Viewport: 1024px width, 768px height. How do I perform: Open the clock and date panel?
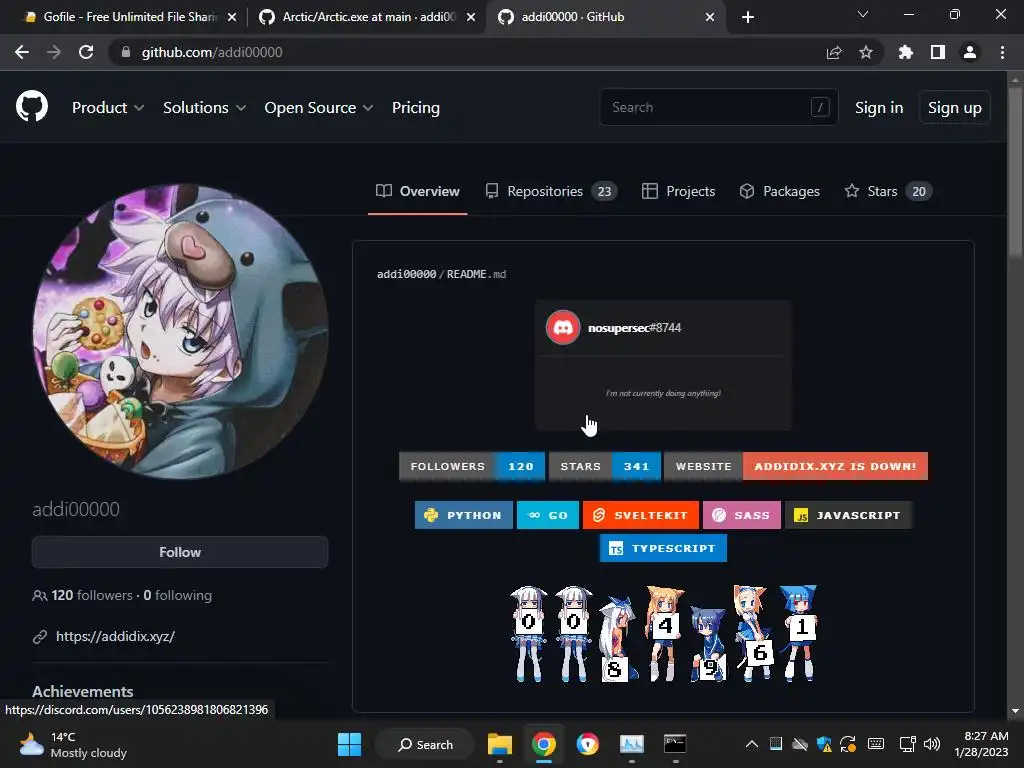(x=982, y=744)
